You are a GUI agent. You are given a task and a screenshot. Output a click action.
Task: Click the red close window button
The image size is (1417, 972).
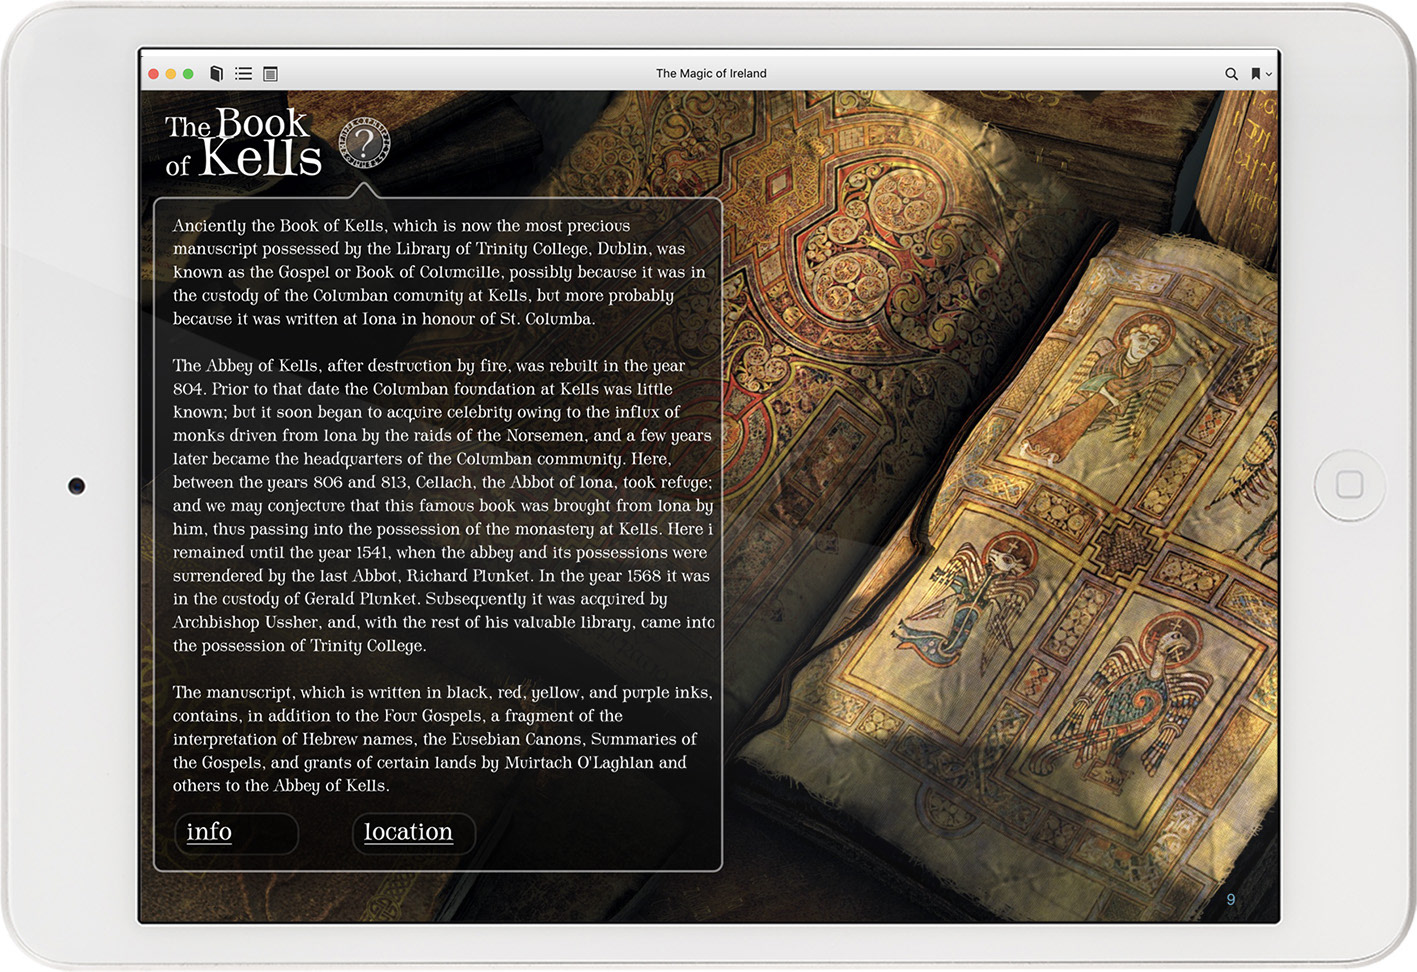click(x=154, y=74)
